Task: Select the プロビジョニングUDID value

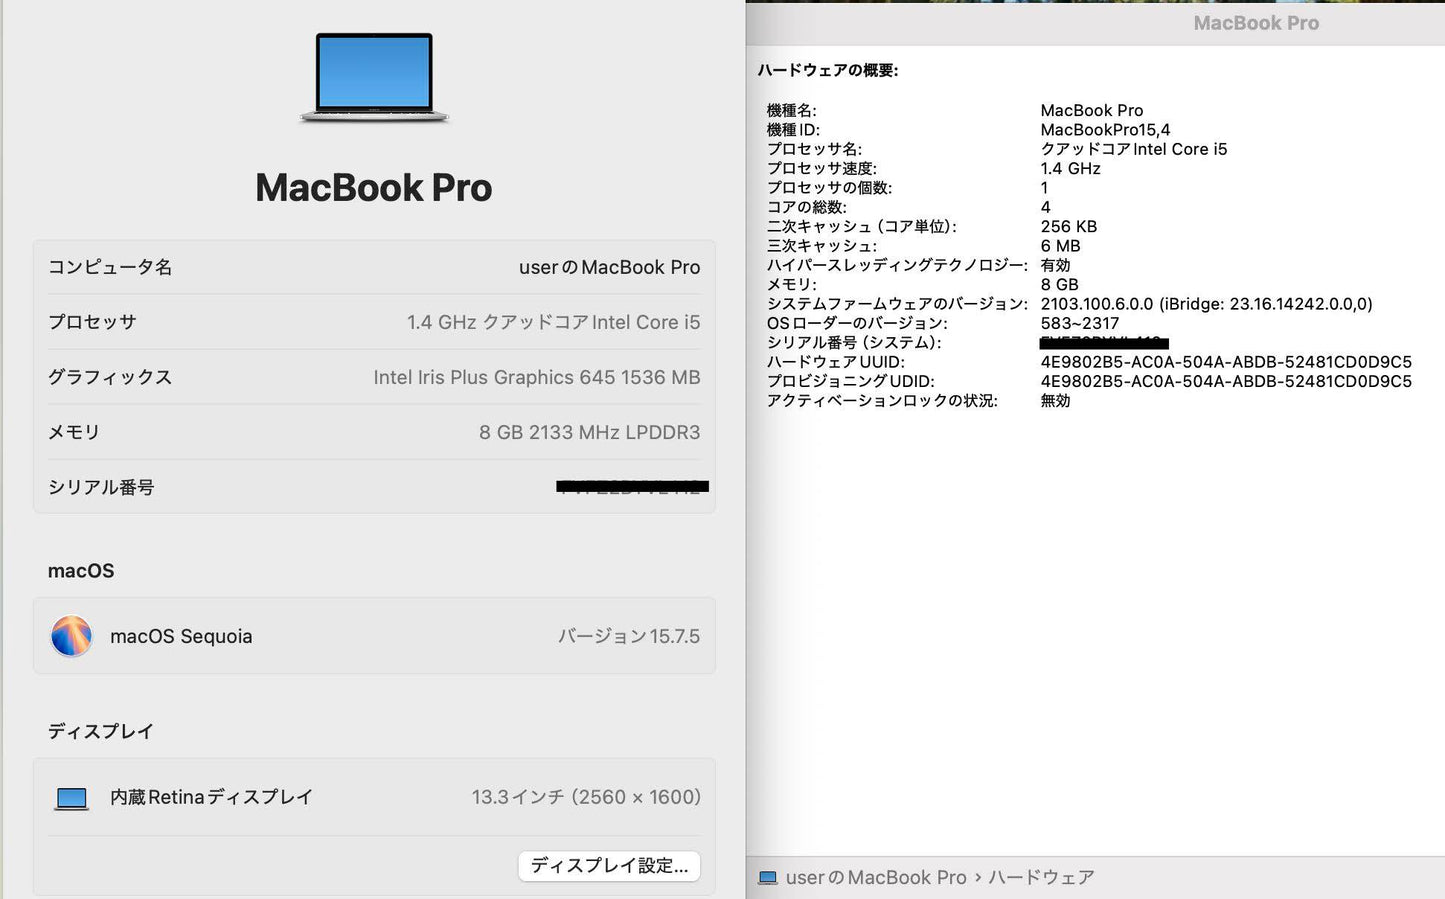Action: 1226,381
